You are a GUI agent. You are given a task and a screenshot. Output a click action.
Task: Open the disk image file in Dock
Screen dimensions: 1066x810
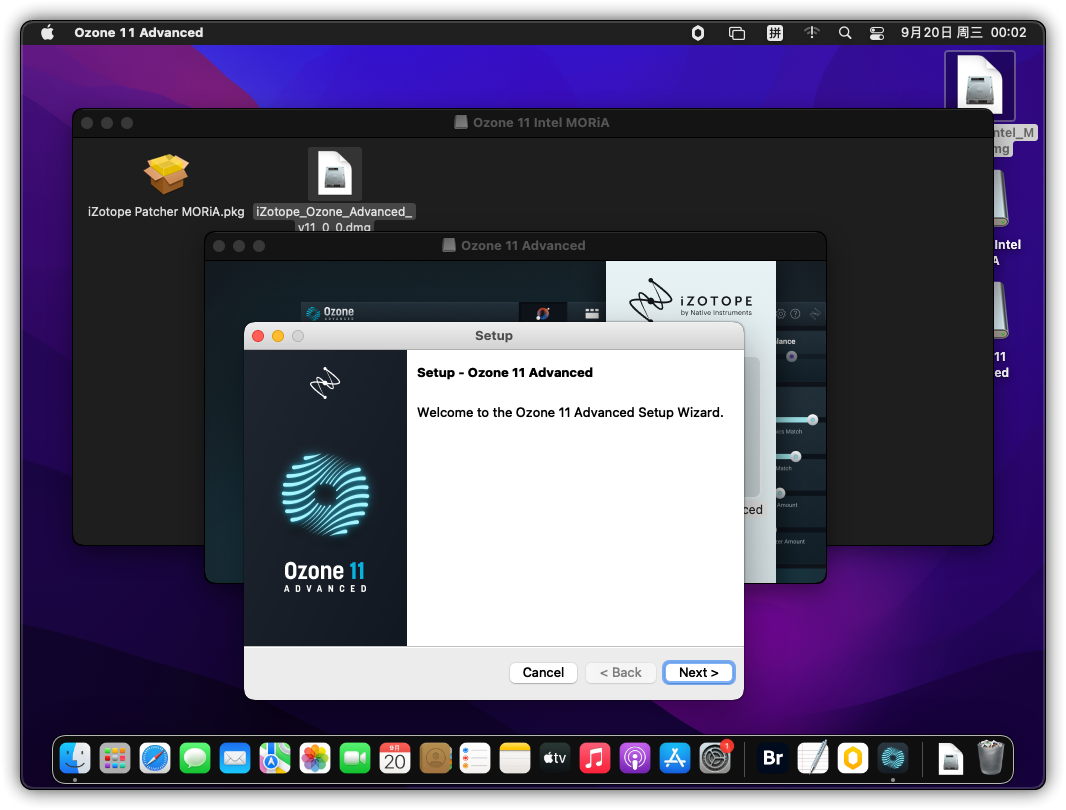pyautogui.click(x=950, y=758)
